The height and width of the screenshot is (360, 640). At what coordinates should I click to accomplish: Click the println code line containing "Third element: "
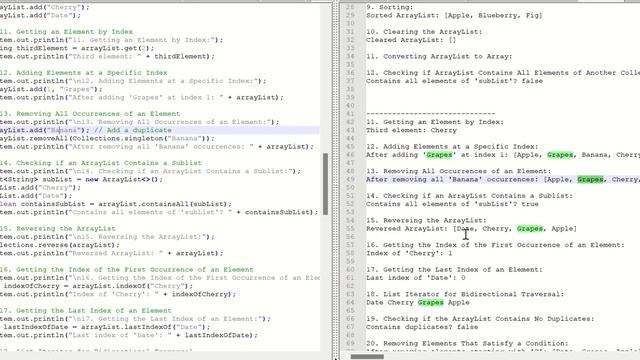[x=107, y=56]
